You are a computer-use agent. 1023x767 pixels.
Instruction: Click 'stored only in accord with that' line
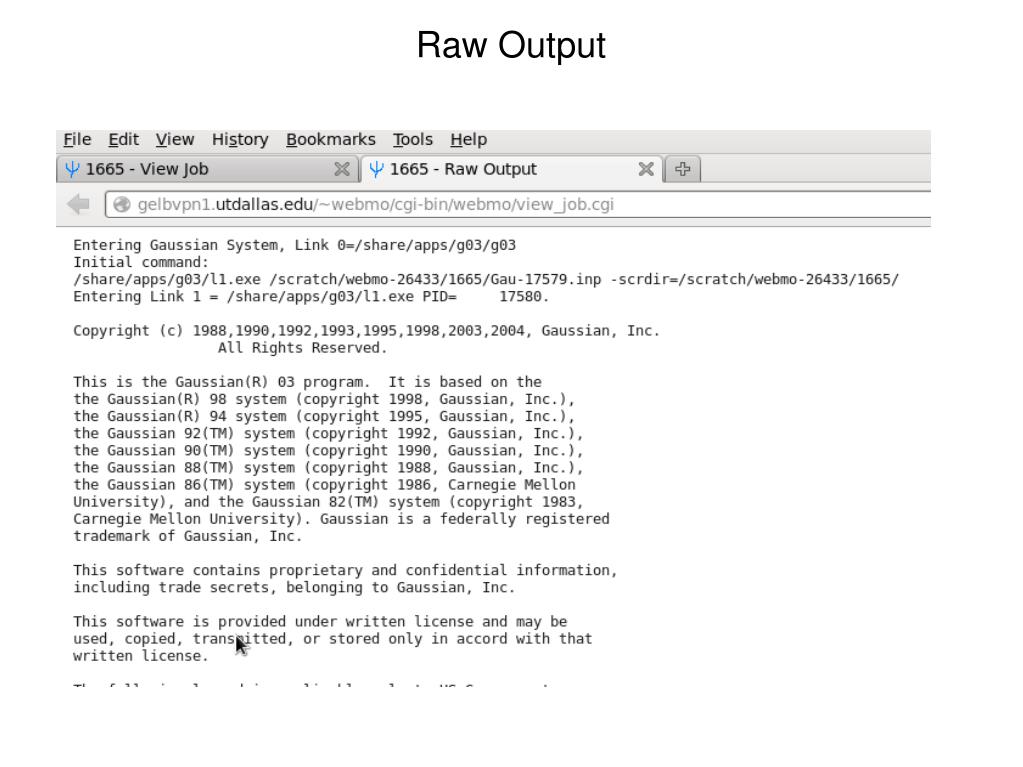[x=333, y=639]
